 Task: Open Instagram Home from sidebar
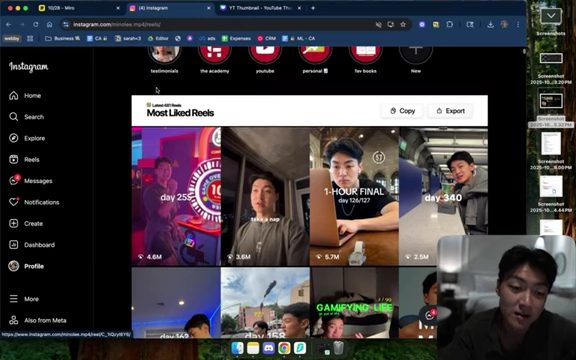25,96
